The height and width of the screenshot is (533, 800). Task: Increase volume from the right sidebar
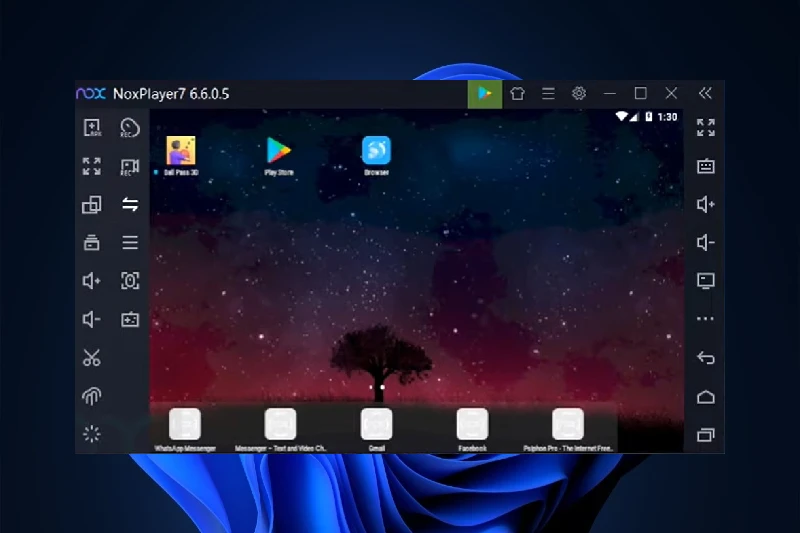click(x=706, y=205)
